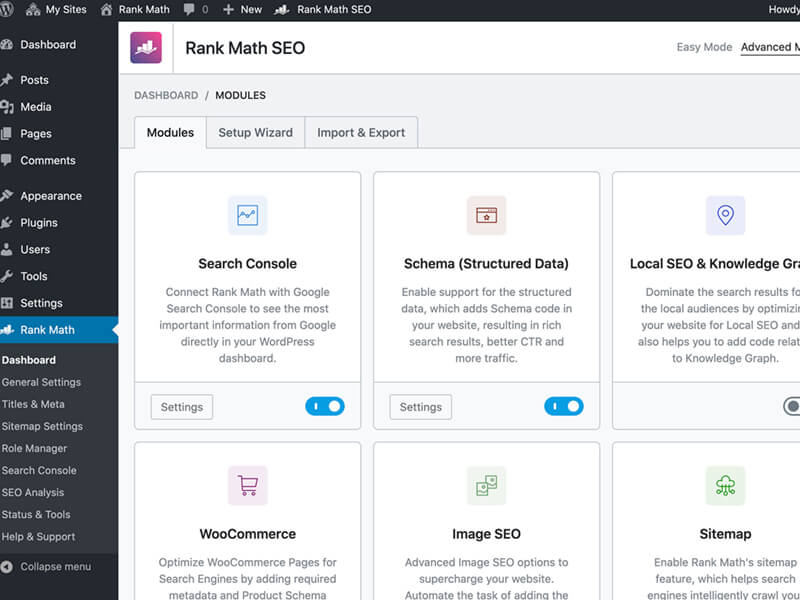Click the Search Console card title
Viewport: 800px width, 600px height.
(x=247, y=264)
